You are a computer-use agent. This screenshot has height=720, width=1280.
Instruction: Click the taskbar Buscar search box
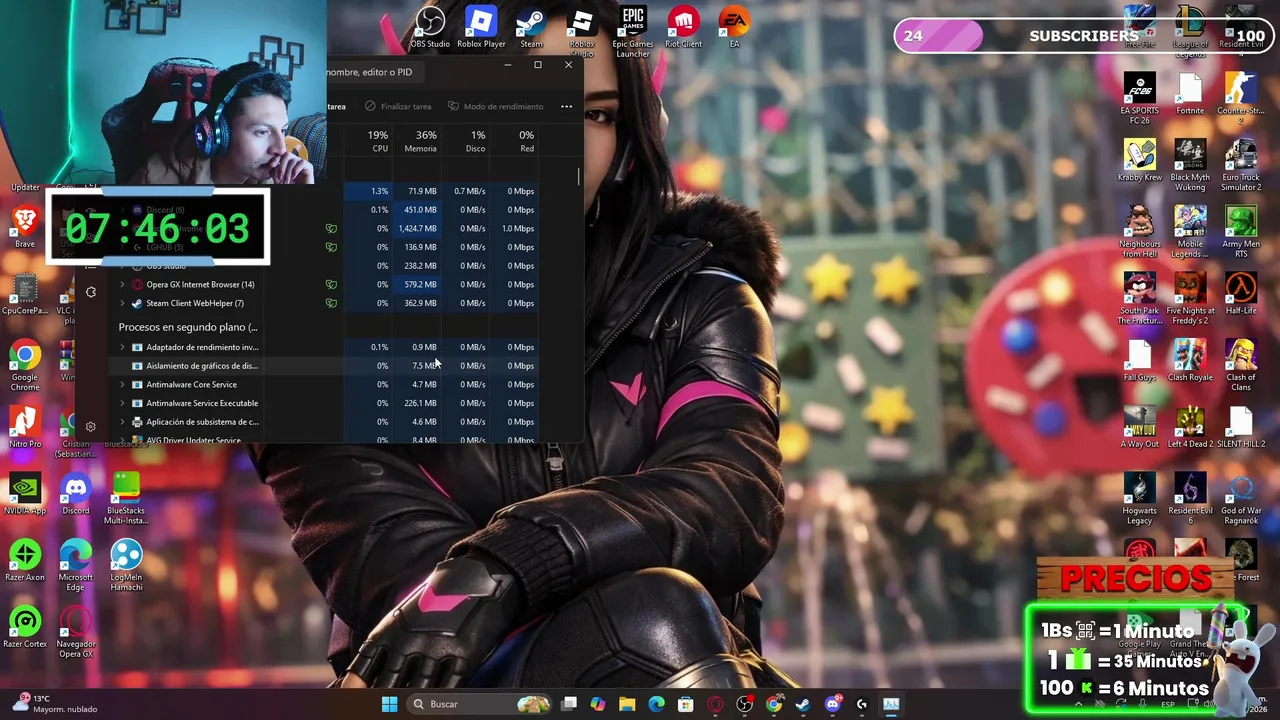tap(481, 704)
